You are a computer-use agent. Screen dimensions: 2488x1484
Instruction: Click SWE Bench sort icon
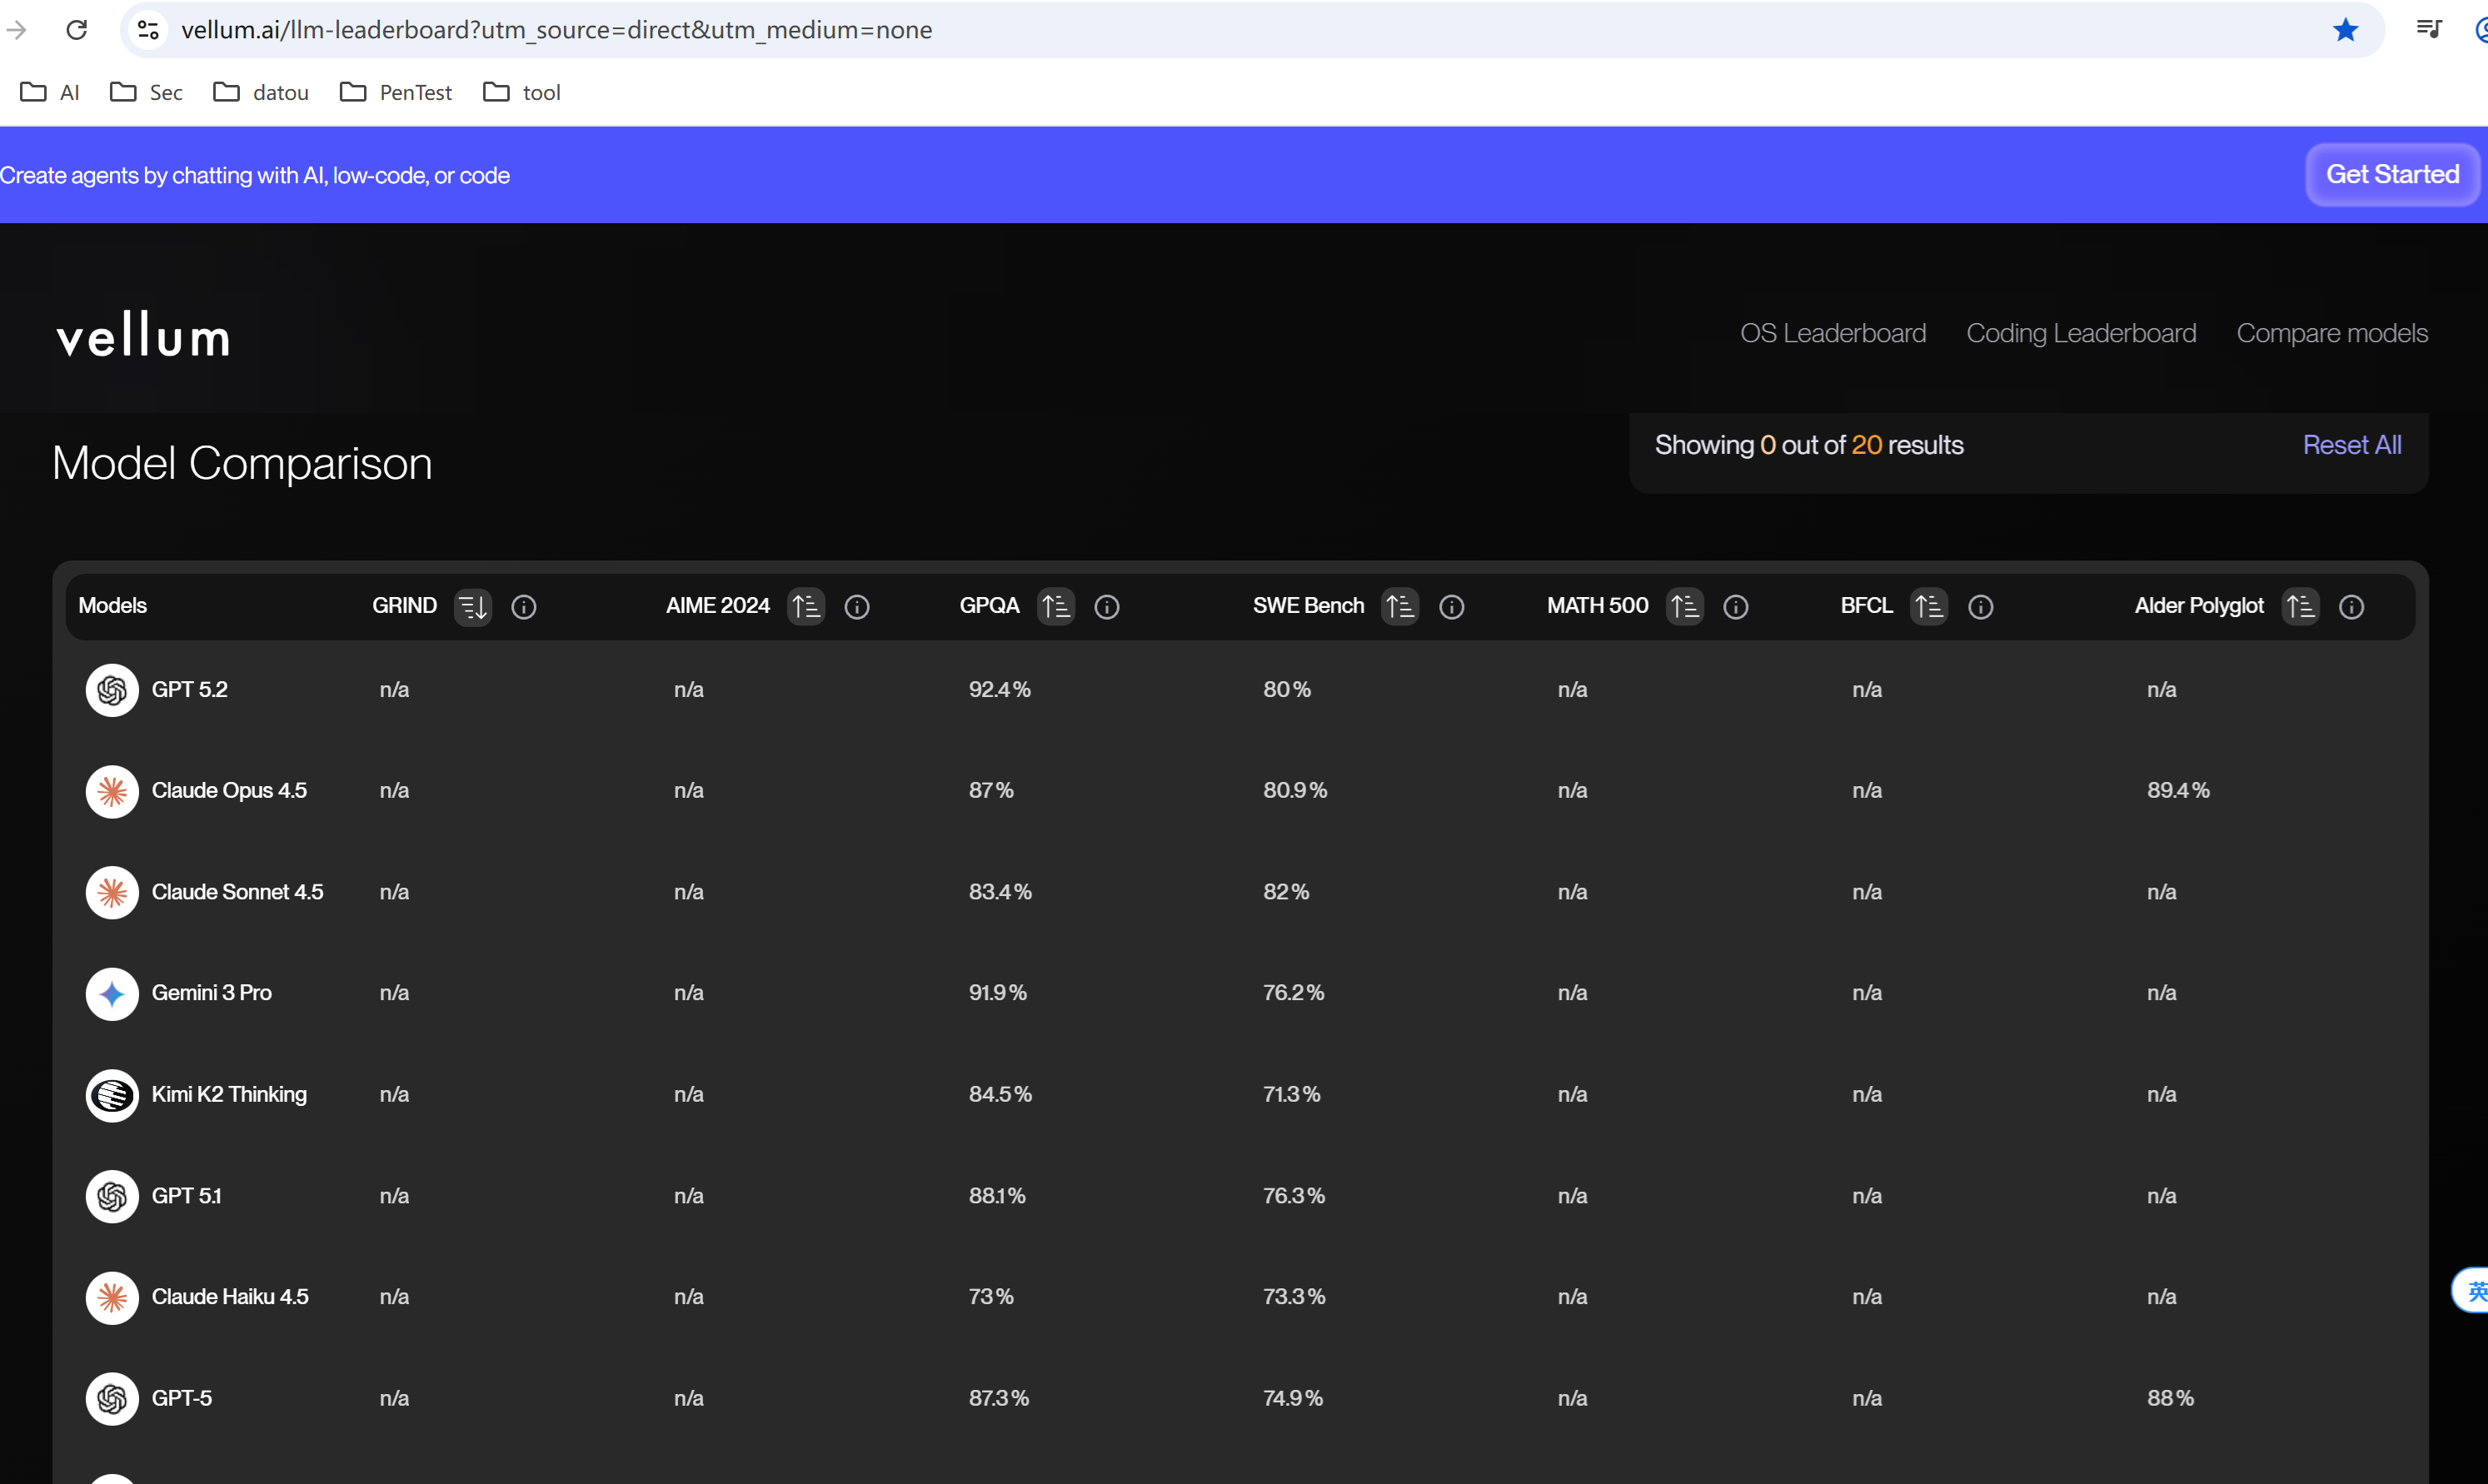coord(1399,606)
